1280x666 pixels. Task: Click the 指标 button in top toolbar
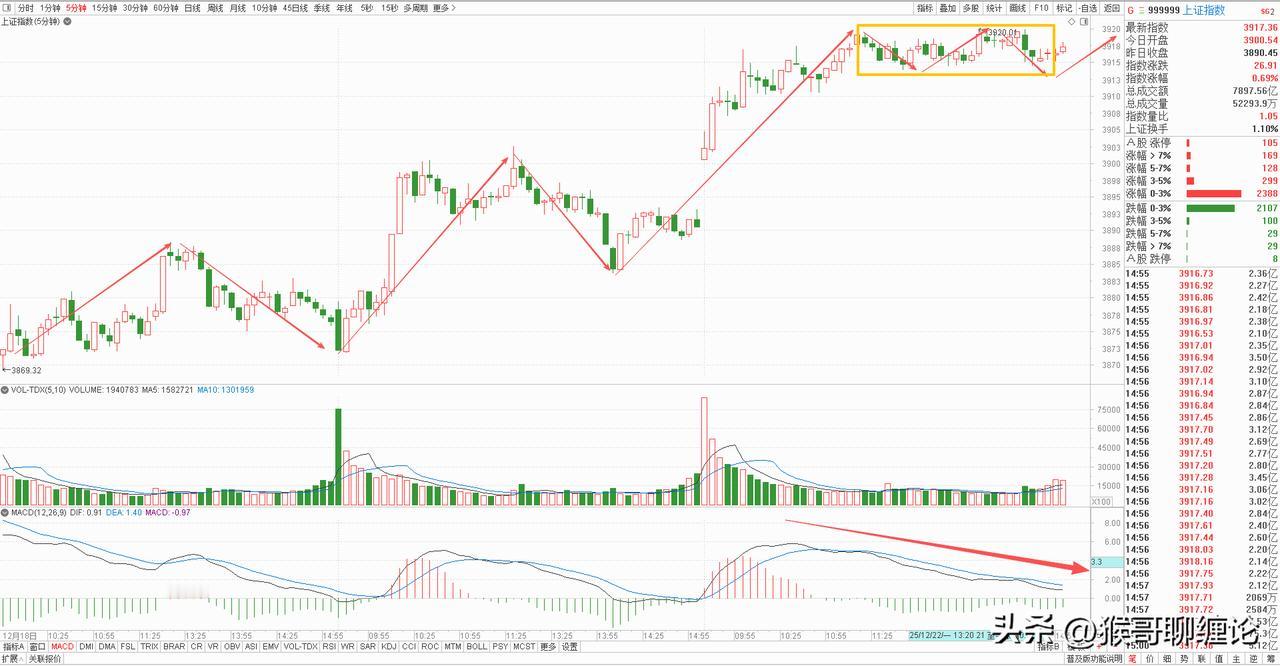[925, 8]
